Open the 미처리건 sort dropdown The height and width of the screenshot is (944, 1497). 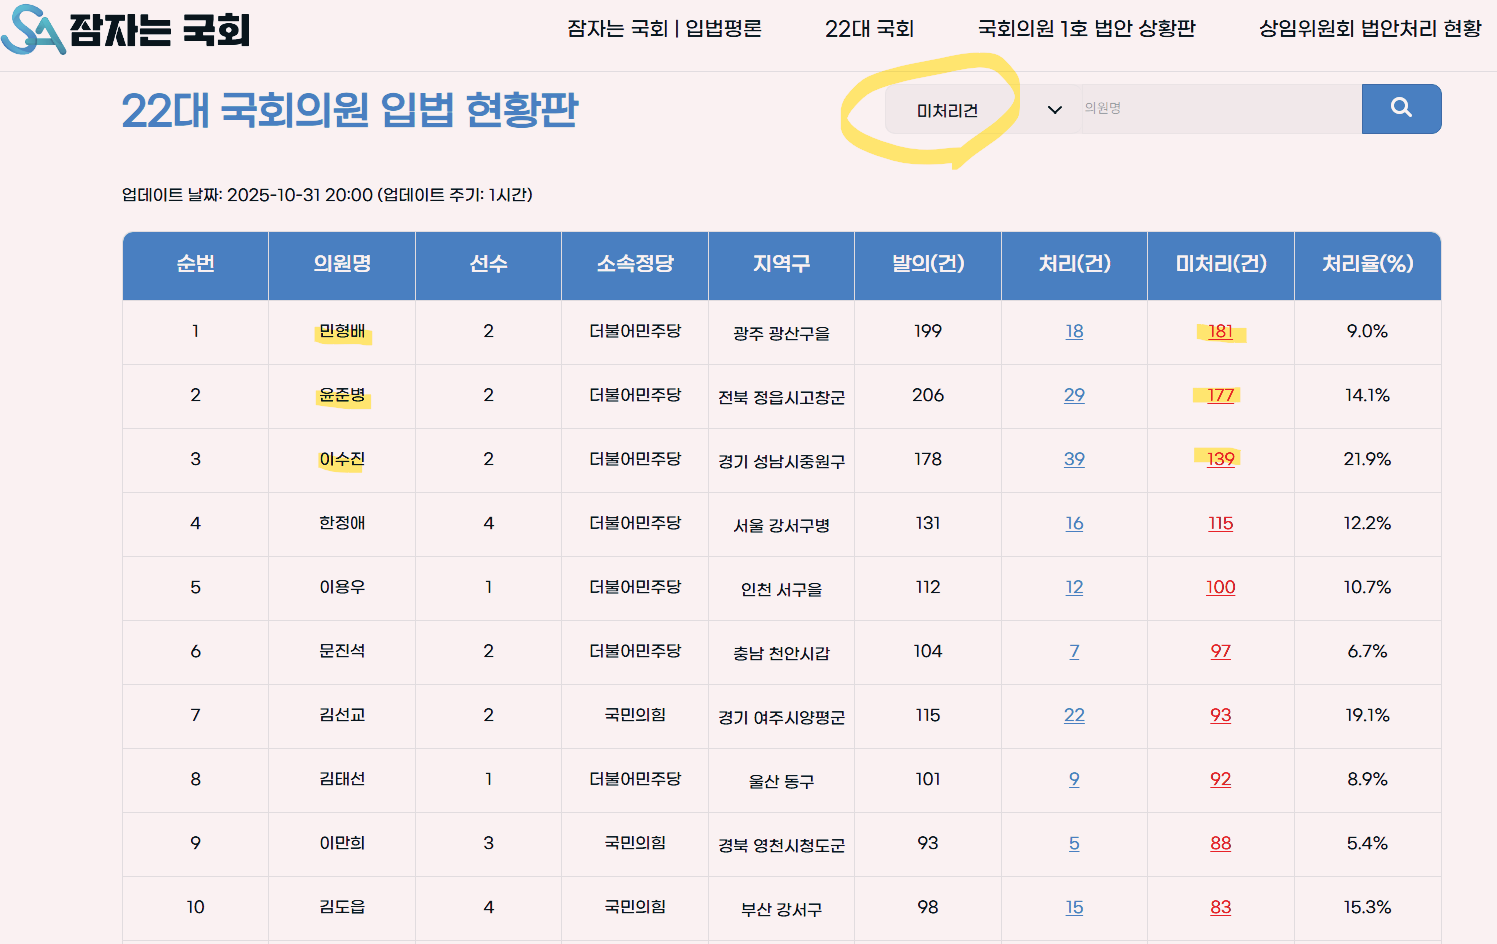click(x=982, y=109)
